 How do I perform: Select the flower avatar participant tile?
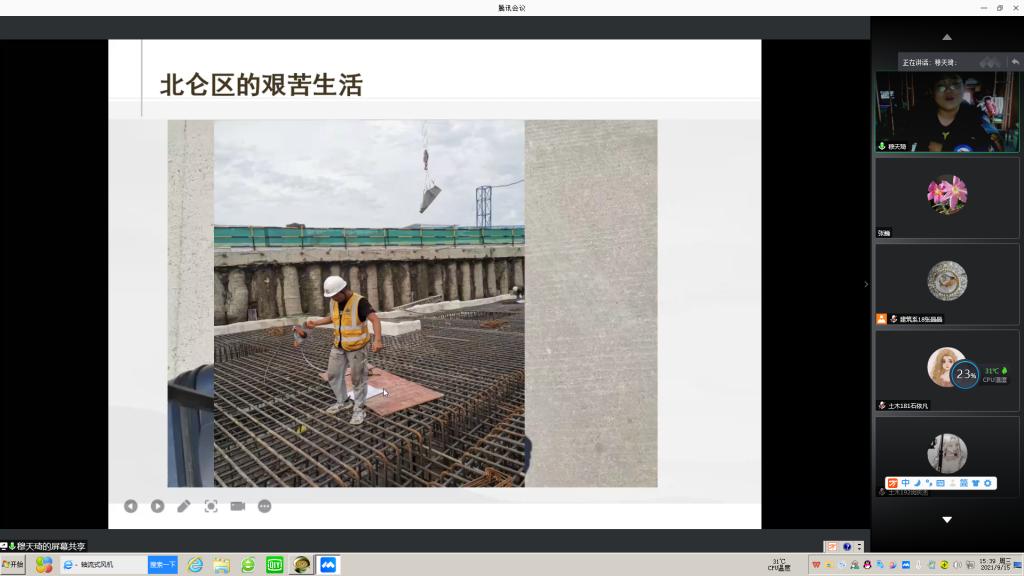pos(946,197)
